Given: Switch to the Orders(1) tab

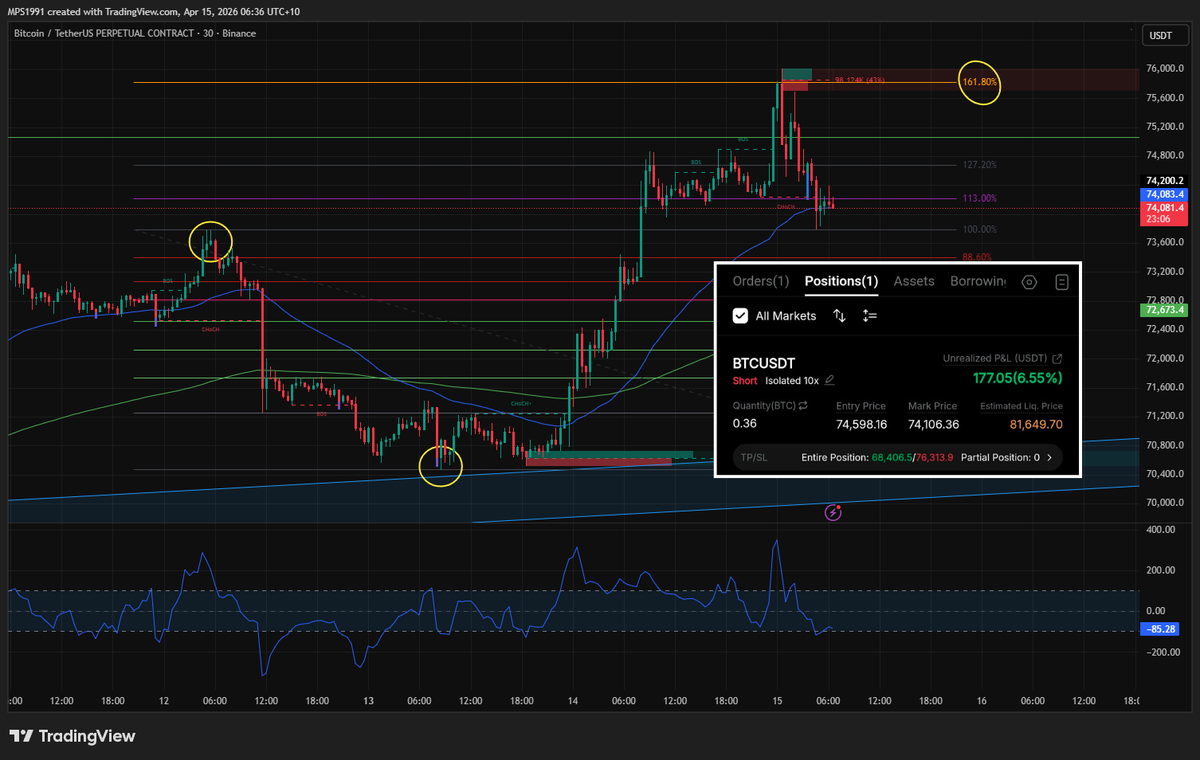Looking at the screenshot, I should (x=760, y=281).
